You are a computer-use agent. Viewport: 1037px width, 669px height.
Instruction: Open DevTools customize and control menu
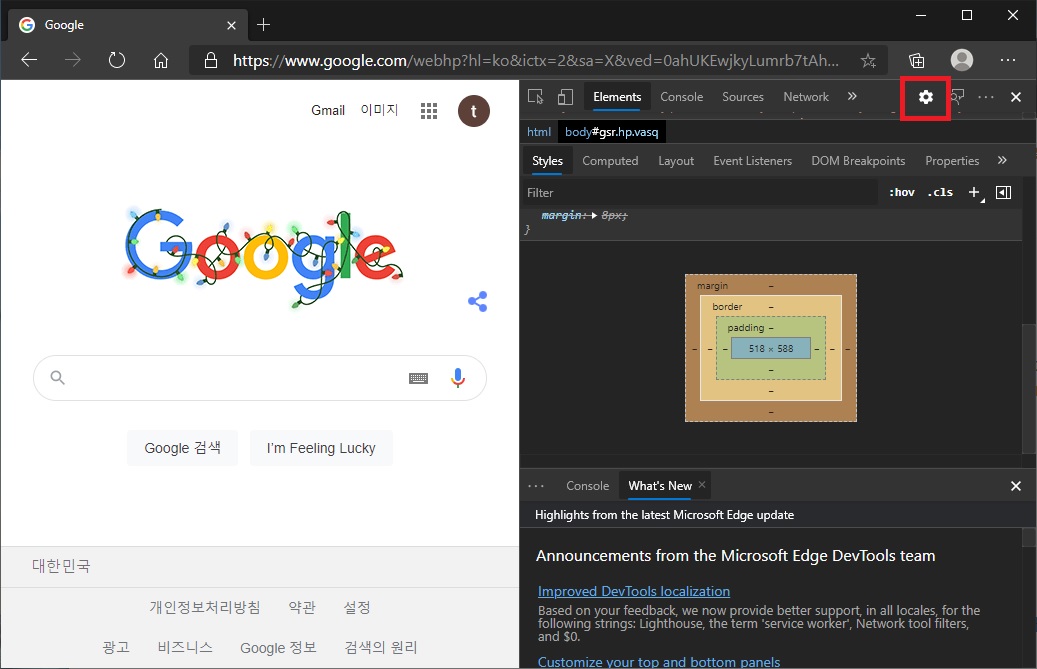coord(985,97)
